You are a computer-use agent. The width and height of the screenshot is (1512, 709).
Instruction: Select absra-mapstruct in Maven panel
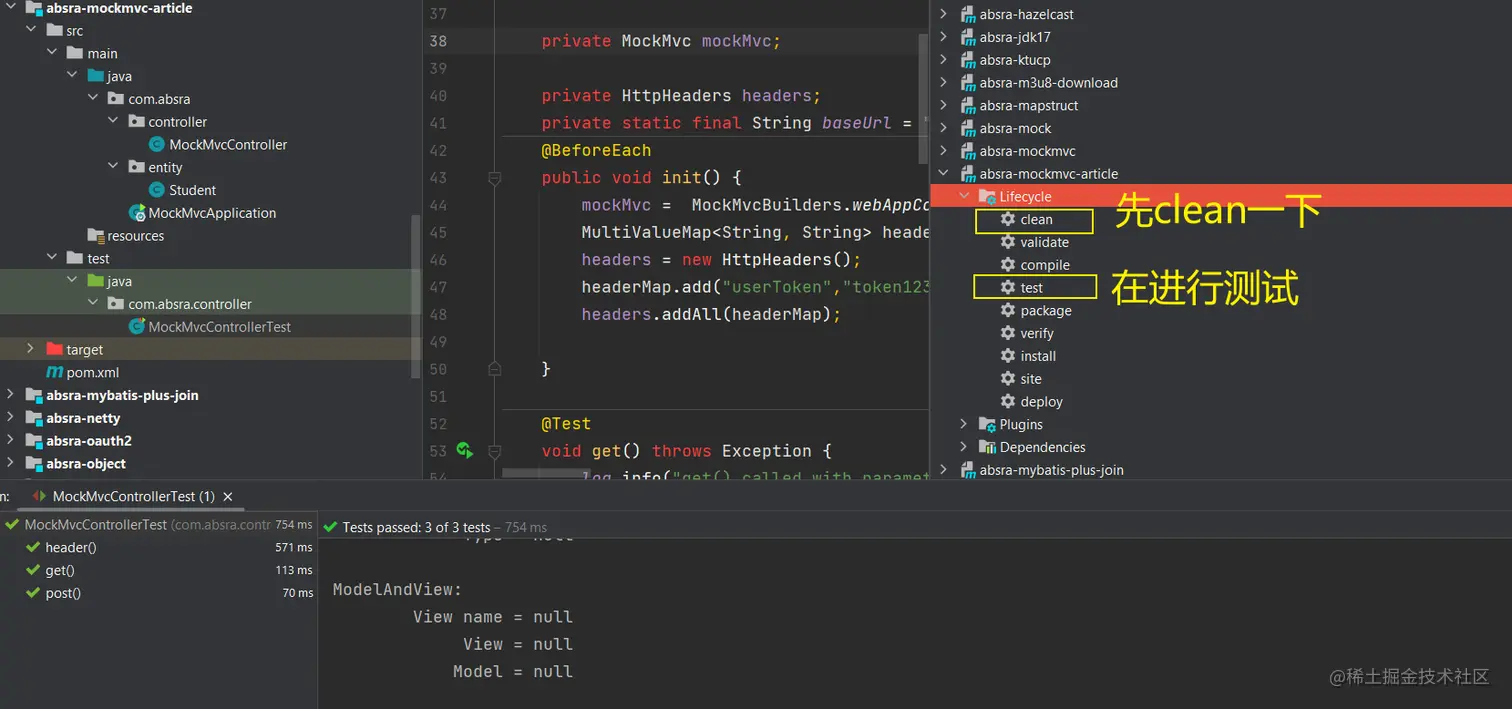1029,106
